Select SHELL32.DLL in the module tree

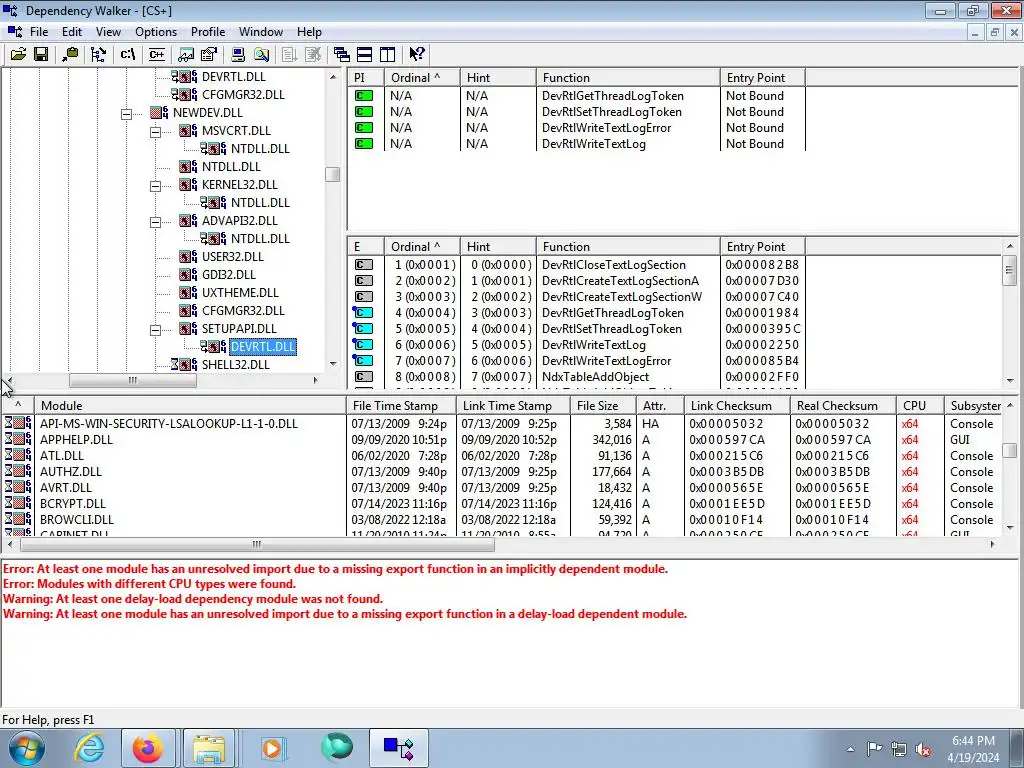coord(235,364)
